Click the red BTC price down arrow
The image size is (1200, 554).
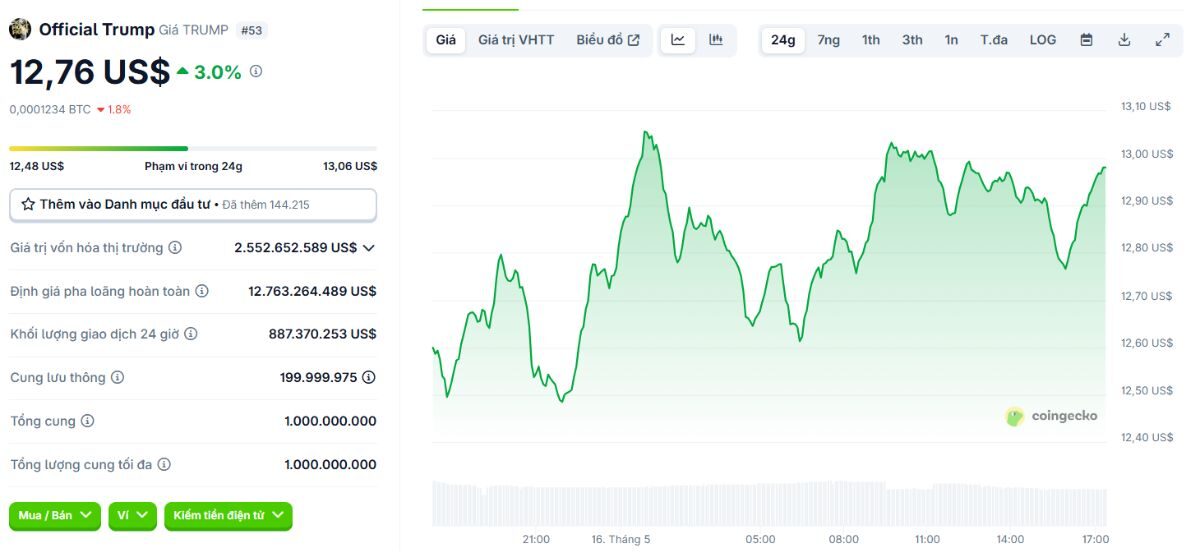[x=101, y=110]
